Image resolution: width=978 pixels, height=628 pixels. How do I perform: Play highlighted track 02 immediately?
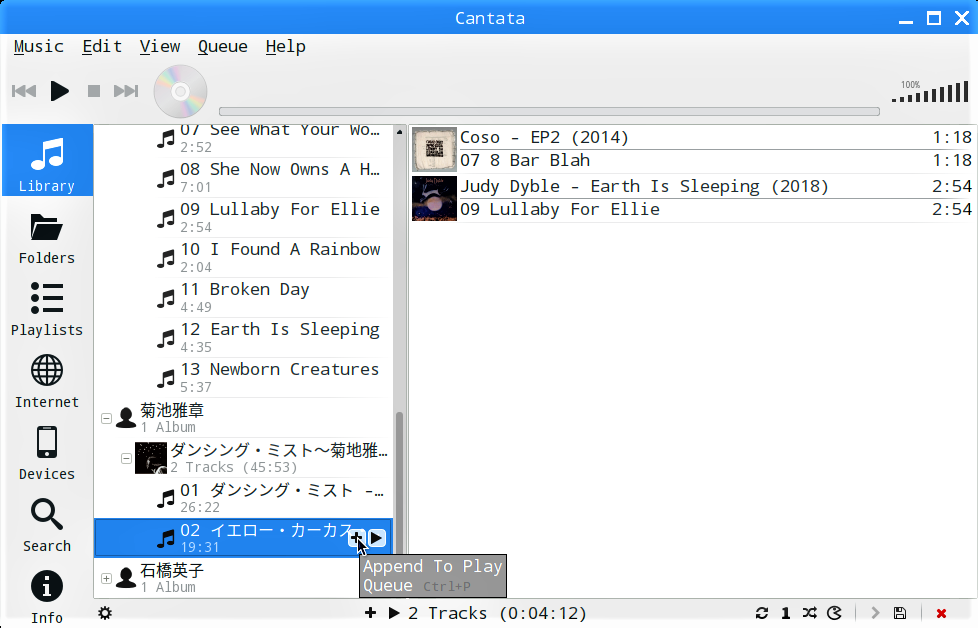click(376, 538)
